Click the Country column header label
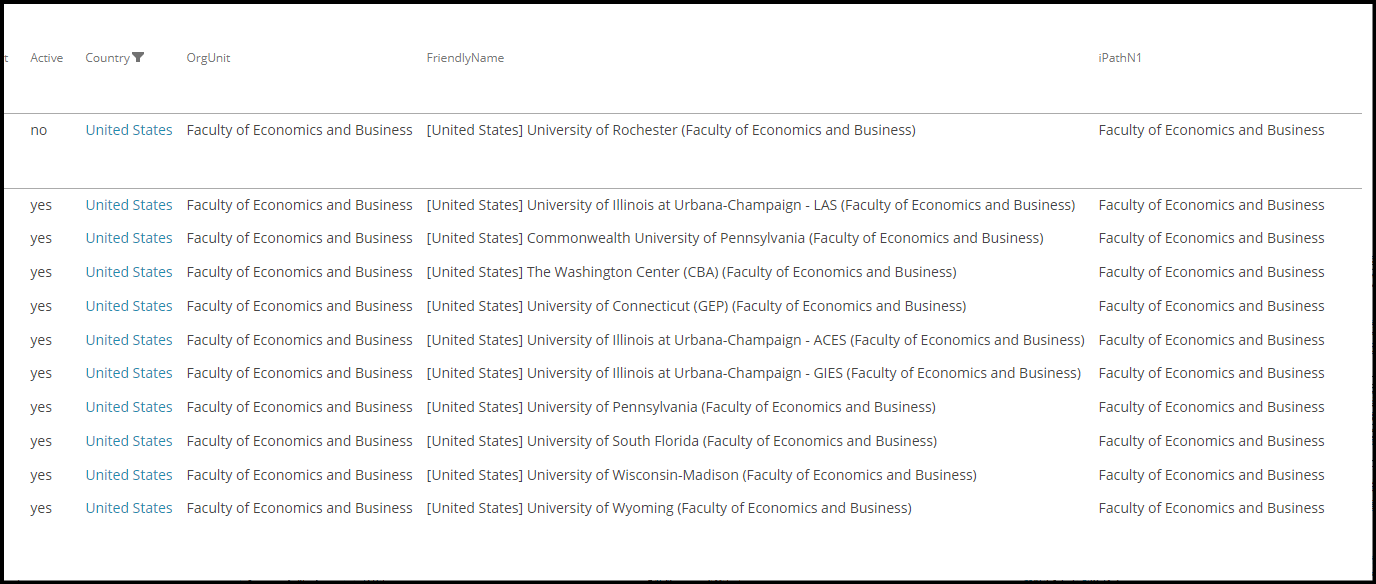This screenshot has width=1376, height=584. (107, 58)
